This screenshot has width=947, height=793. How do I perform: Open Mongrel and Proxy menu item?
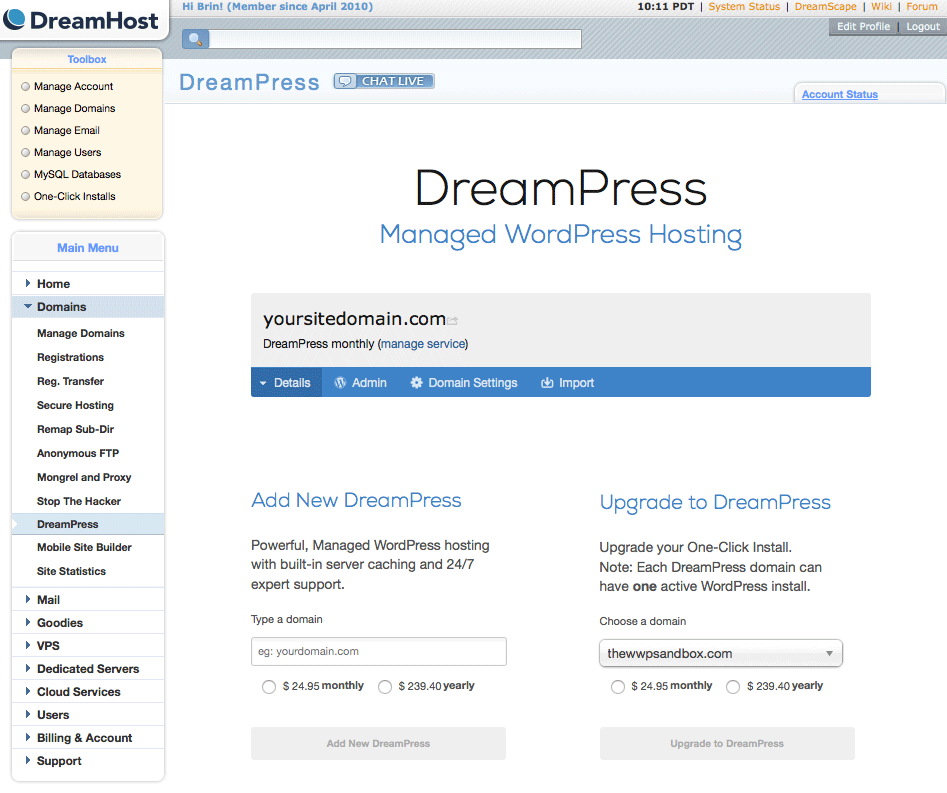pyautogui.click(x=84, y=477)
